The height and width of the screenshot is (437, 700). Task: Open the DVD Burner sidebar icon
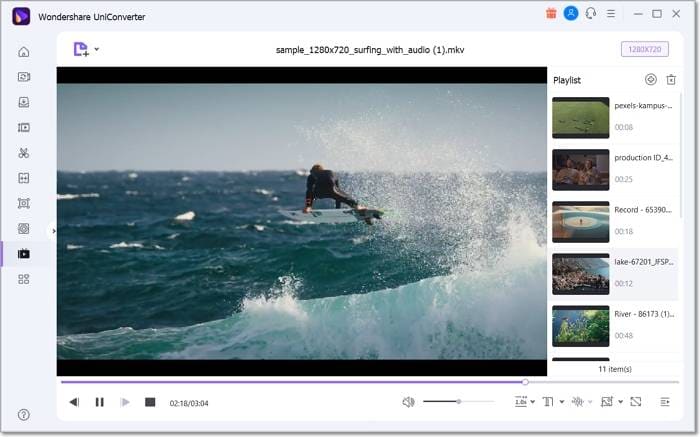(24, 229)
